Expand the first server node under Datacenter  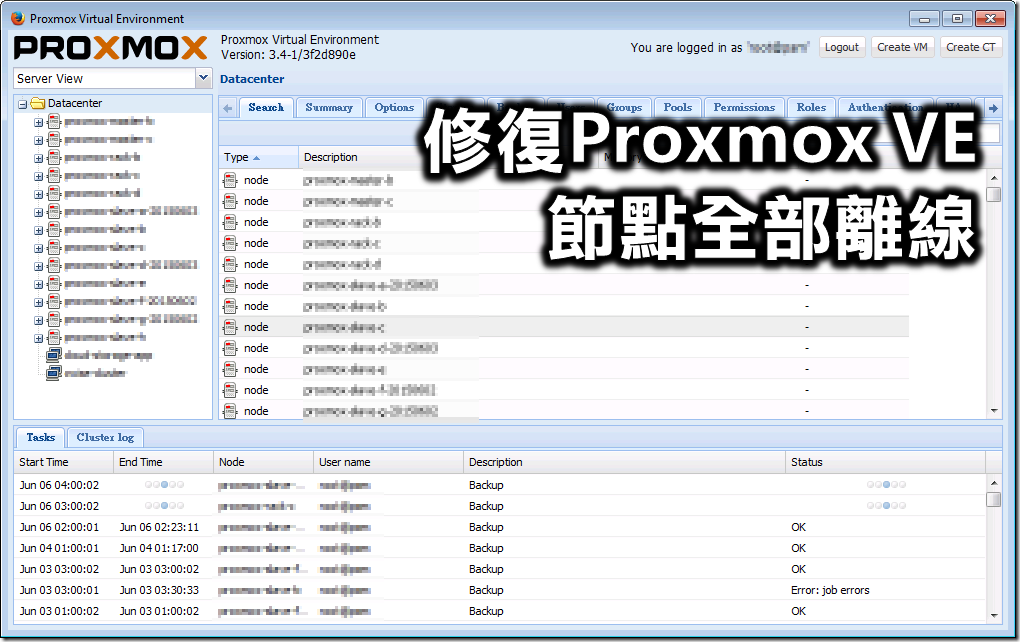pos(38,122)
